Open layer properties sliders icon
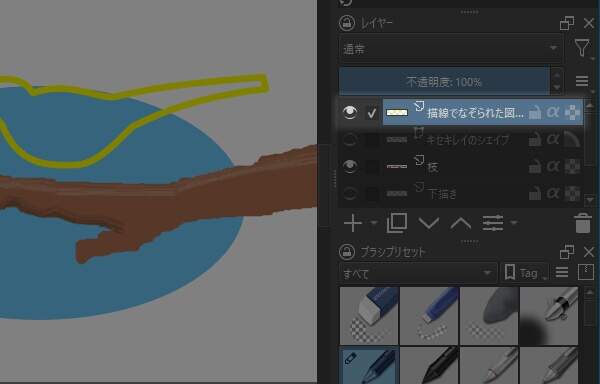Viewport: 600px width, 384px height. click(x=493, y=223)
